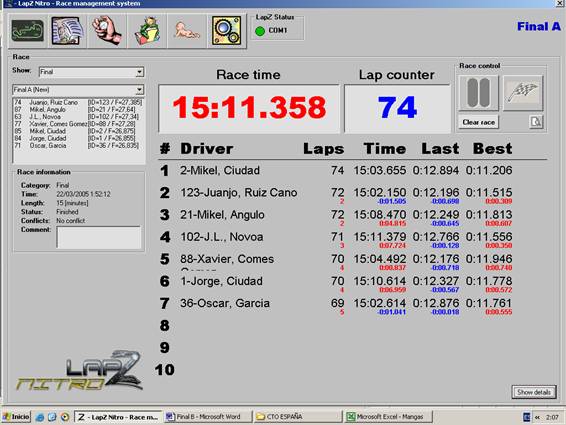The height and width of the screenshot is (425, 566).
Task: Select Mikel, Ciudad in the driver list
Action: point(78,131)
